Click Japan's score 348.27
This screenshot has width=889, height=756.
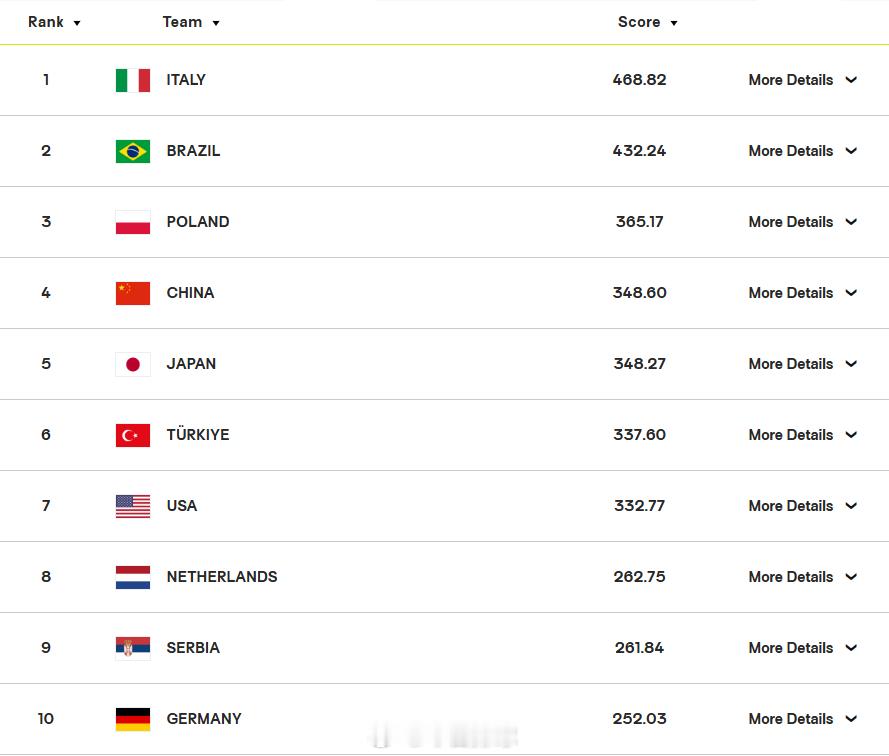(x=640, y=364)
